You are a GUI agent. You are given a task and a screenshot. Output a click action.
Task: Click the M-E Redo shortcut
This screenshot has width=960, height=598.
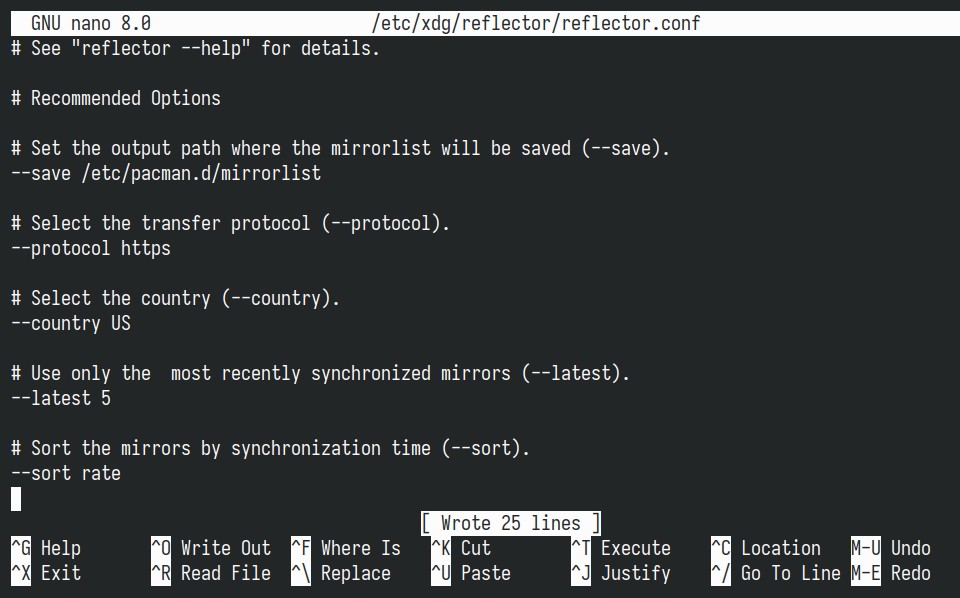(891, 573)
